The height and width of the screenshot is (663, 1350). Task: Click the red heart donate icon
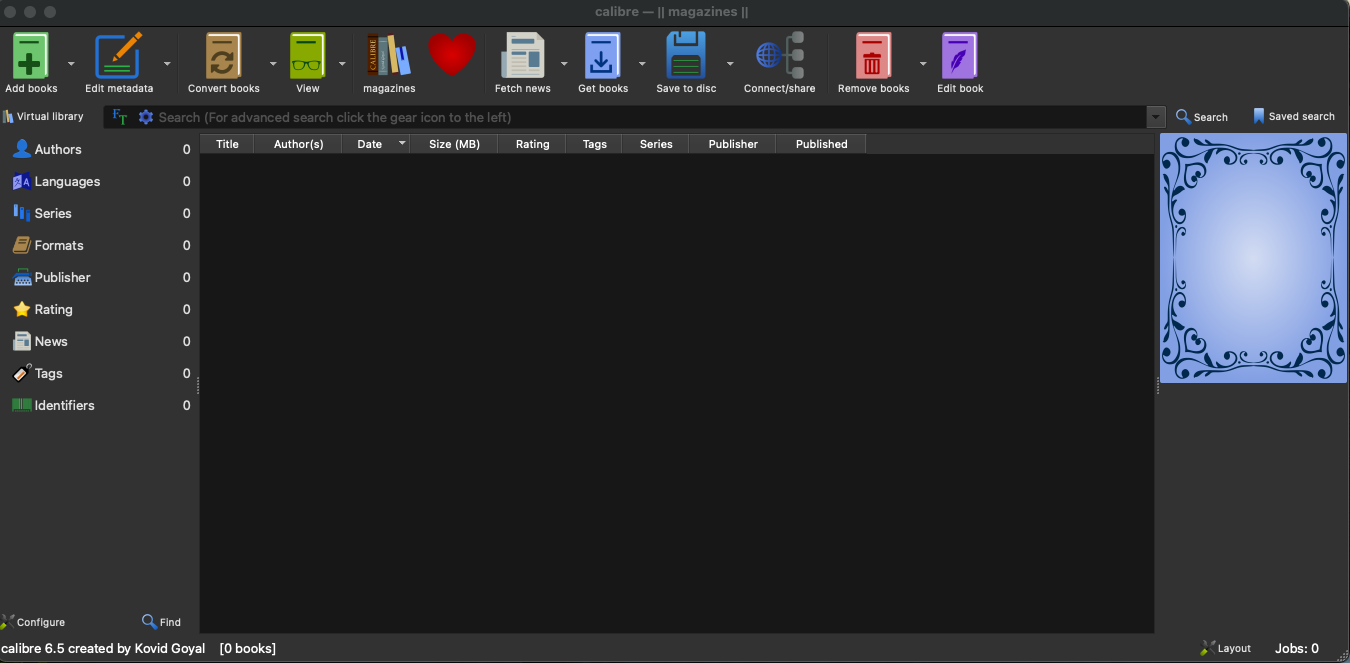point(452,54)
